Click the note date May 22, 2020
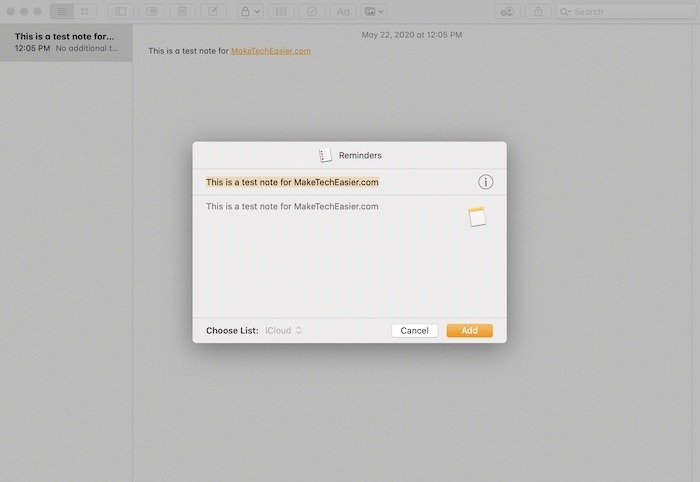 (412, 35)
